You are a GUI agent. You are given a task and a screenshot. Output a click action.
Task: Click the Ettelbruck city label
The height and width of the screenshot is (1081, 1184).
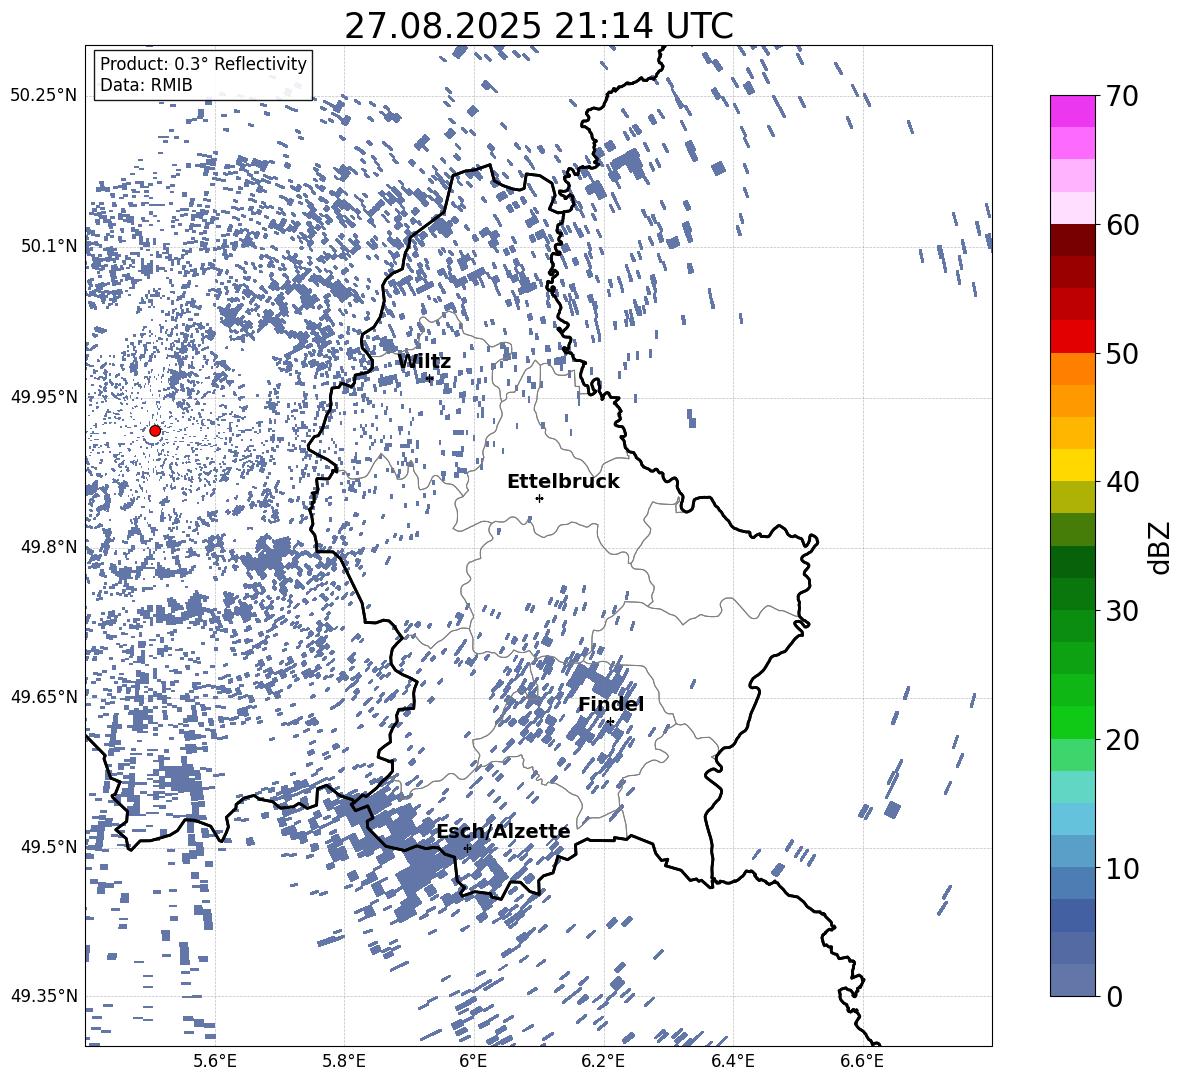(563, 482)
